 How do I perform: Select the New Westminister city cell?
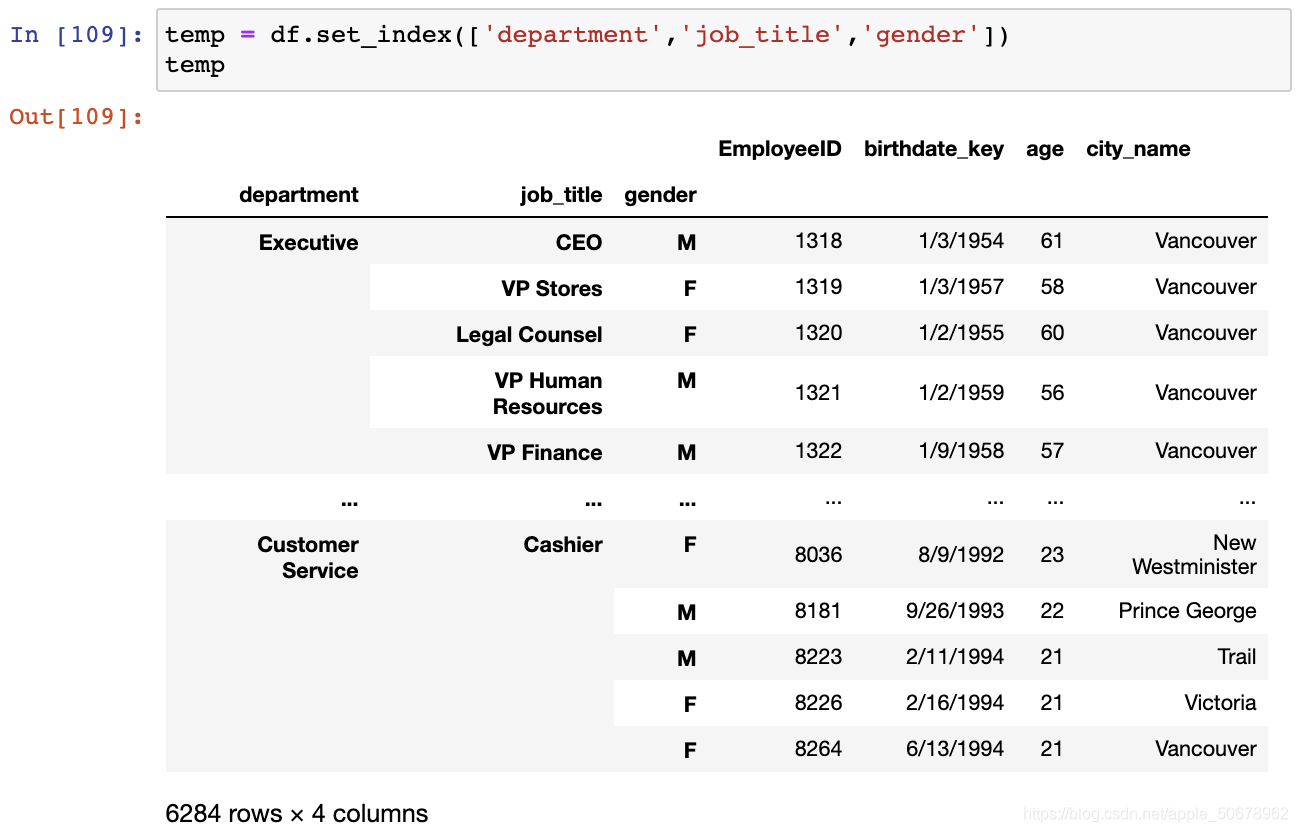coord(1194,555)
